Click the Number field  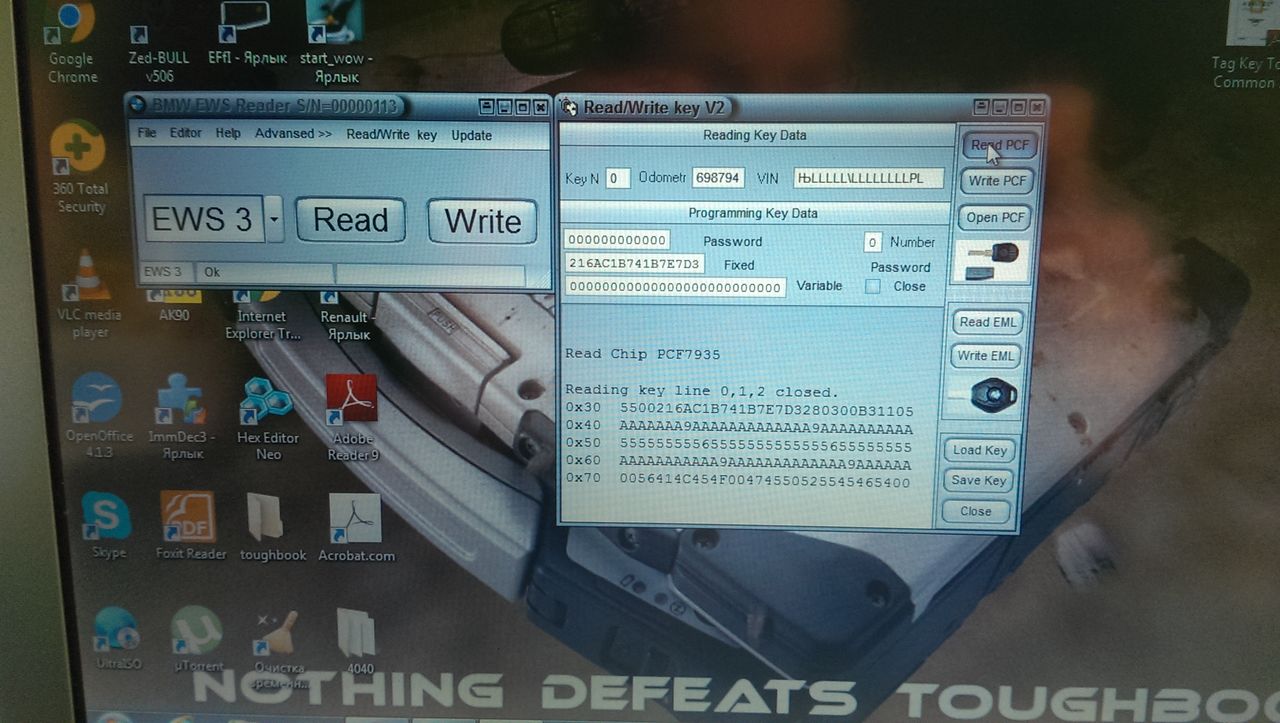872,242
